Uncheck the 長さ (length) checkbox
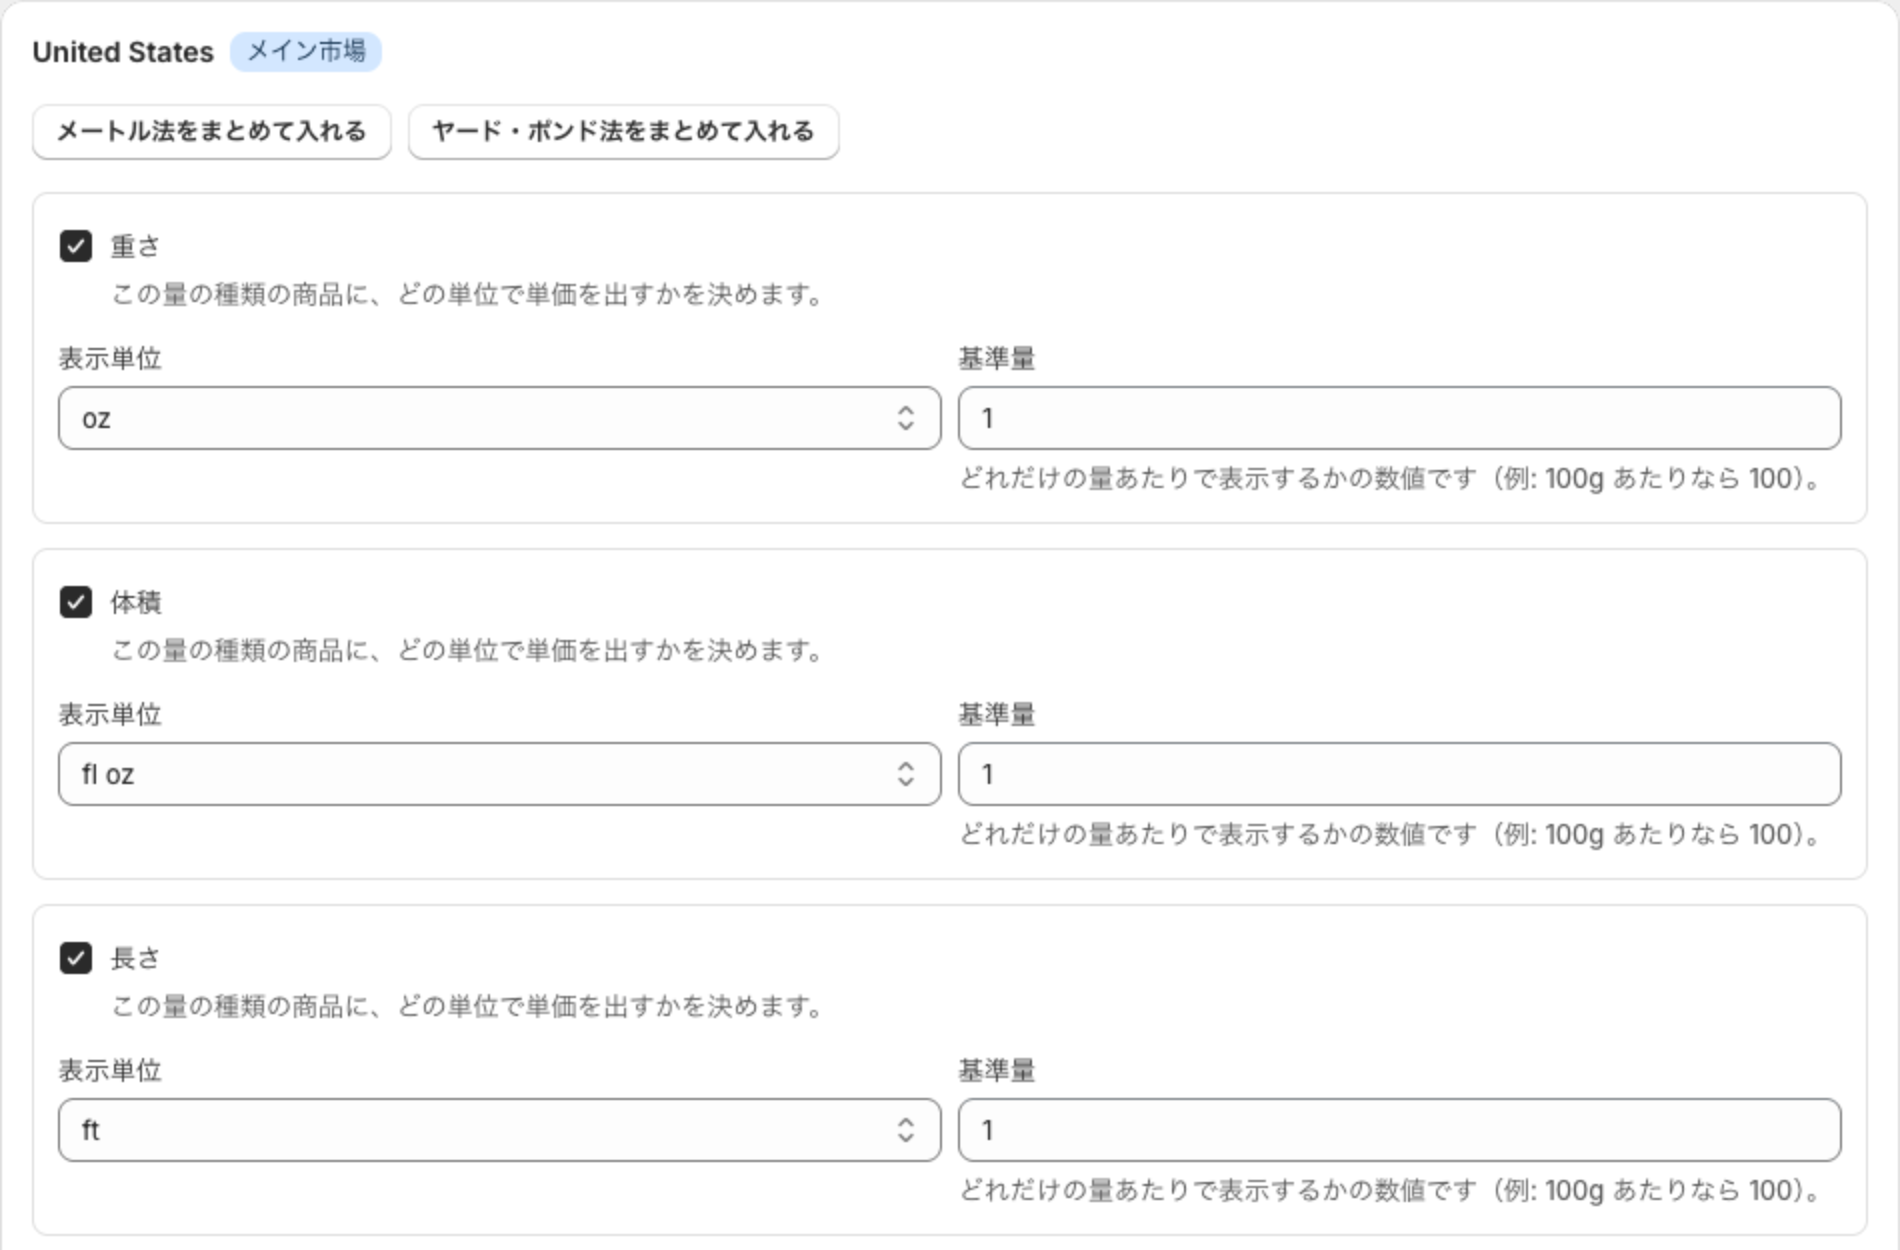Screen dimensions: 1900x1250 76,958
